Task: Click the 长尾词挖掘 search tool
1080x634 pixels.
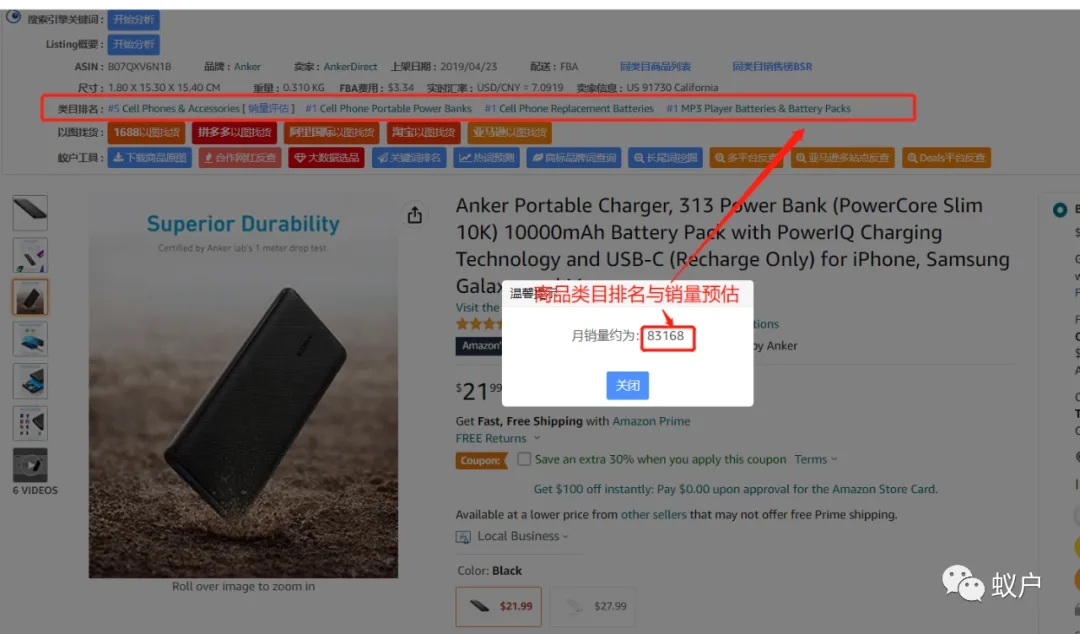Action: pyautogui.click(x=665, y=158)
